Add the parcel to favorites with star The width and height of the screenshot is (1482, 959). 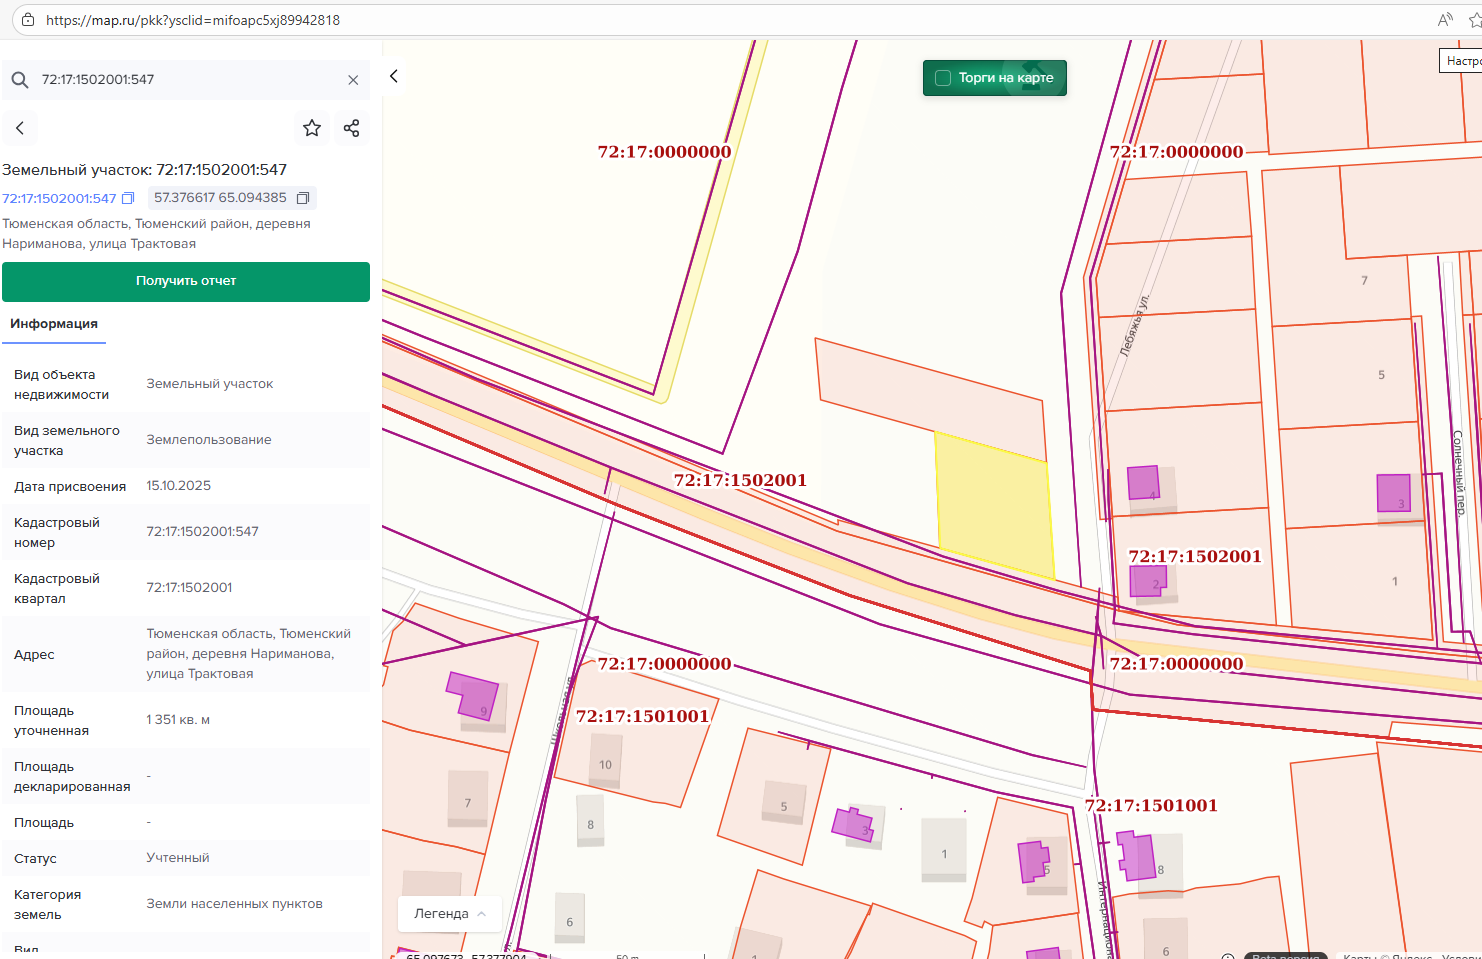(x=312, y=128)
